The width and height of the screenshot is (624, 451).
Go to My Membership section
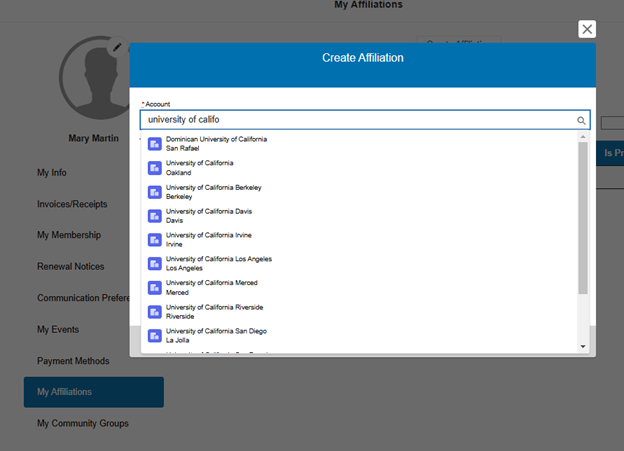[69, 235]
